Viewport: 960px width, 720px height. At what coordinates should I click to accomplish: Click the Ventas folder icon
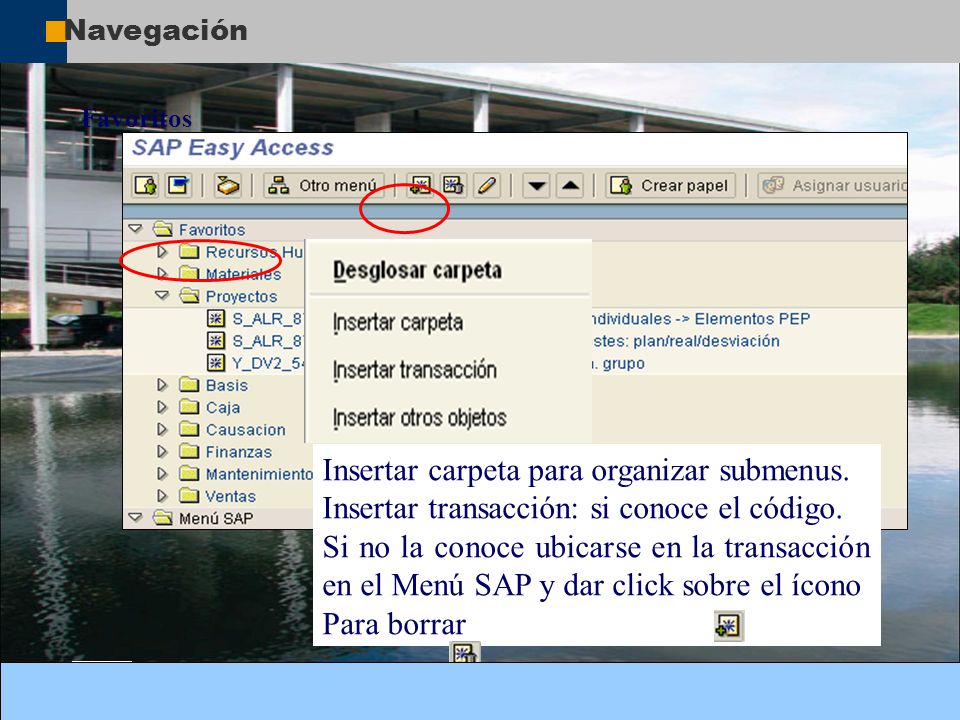click(189, 495)
